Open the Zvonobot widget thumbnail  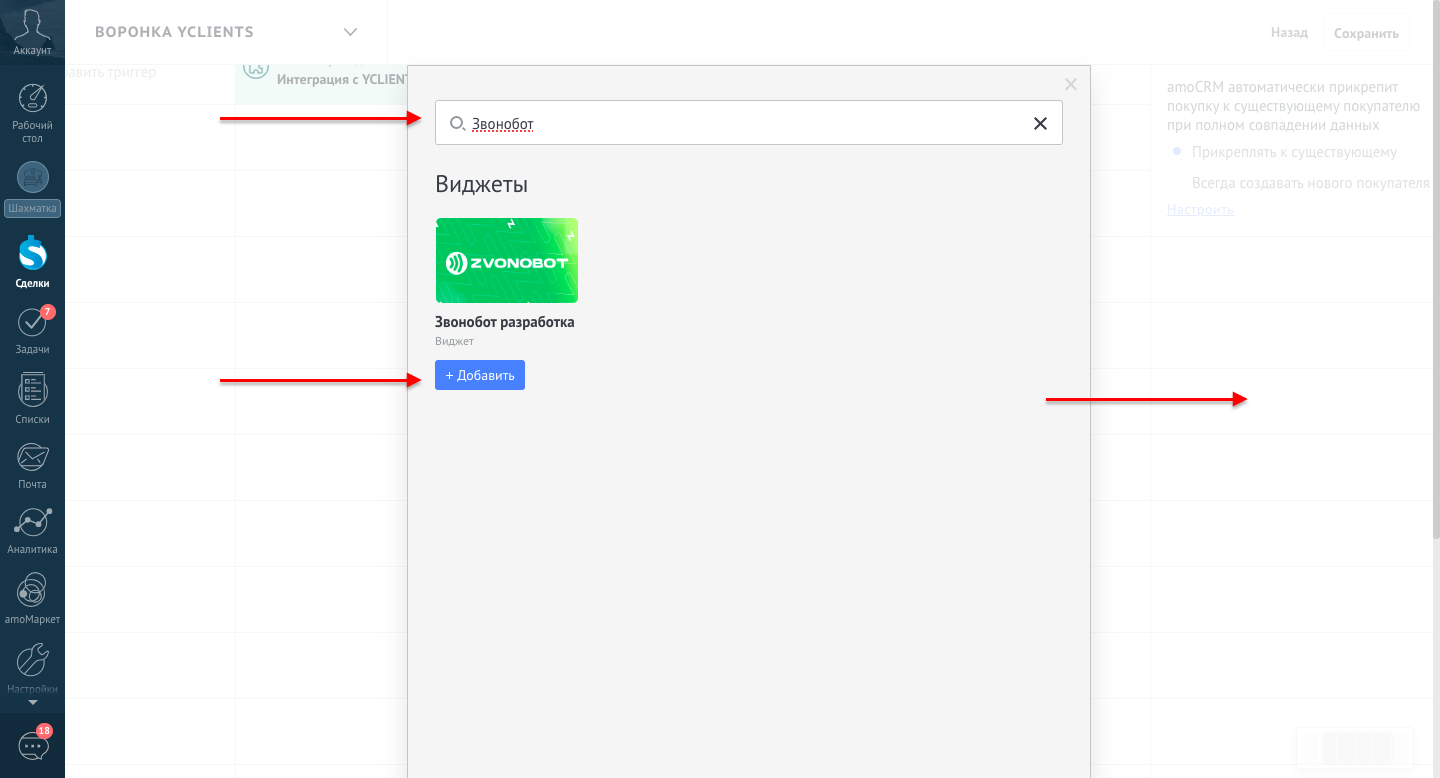(506, 260)
